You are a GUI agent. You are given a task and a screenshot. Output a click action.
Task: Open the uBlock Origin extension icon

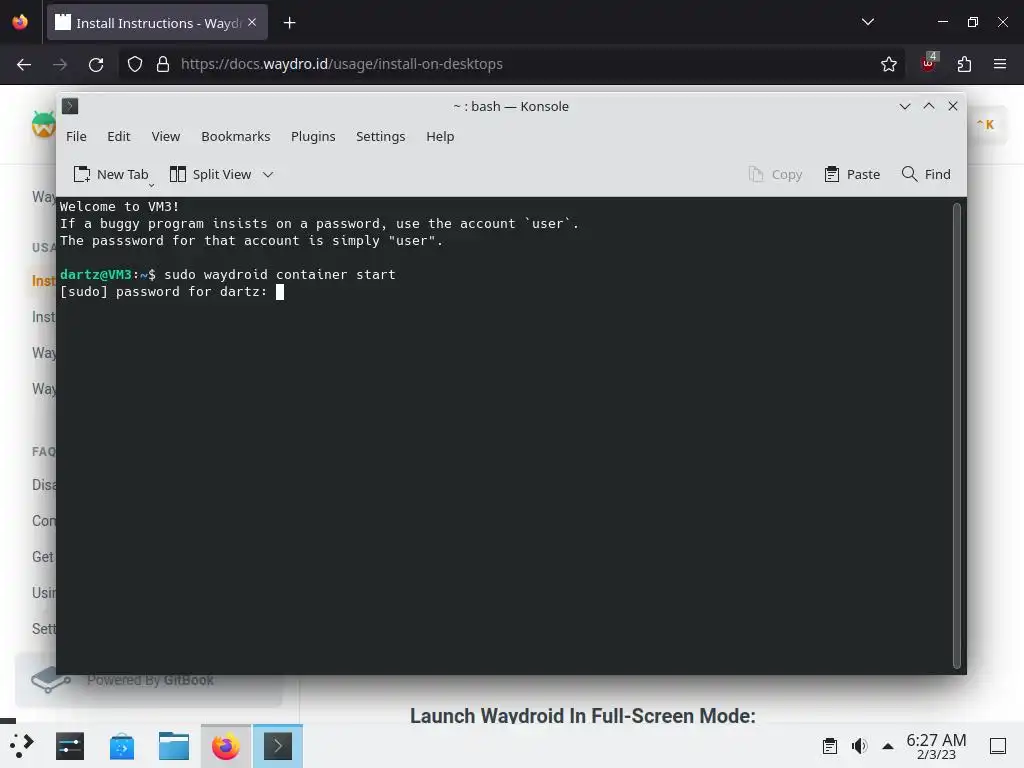tap(928, 63)
